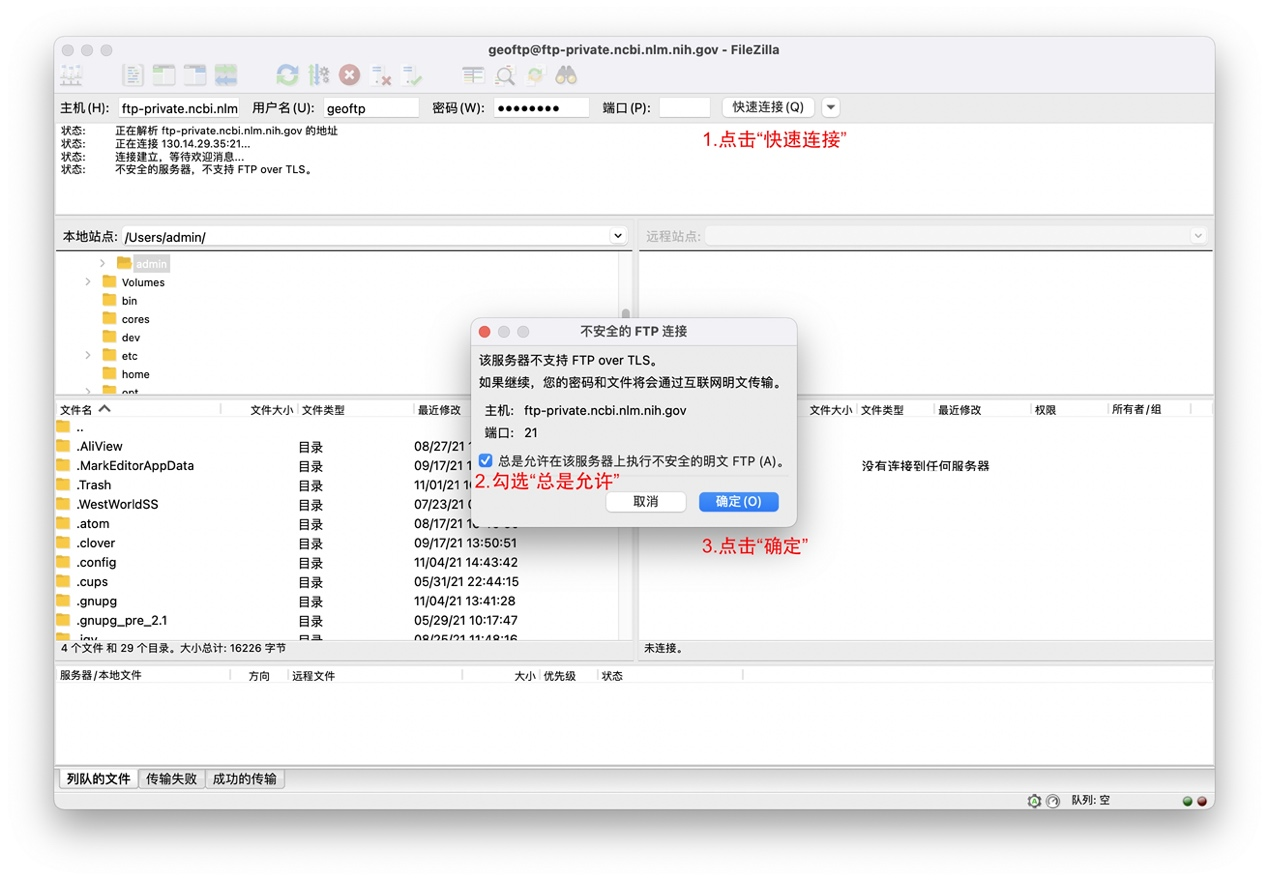This screenshot has height=881, width=1269.
Task: Open the quick connect dropdown arrow
Action: (x=830, y=107)
